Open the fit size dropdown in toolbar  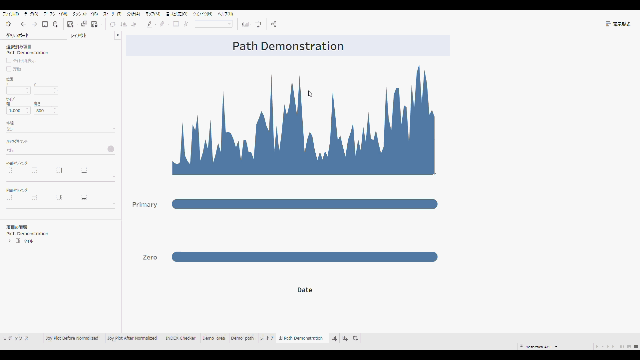[x=214, y=24]
